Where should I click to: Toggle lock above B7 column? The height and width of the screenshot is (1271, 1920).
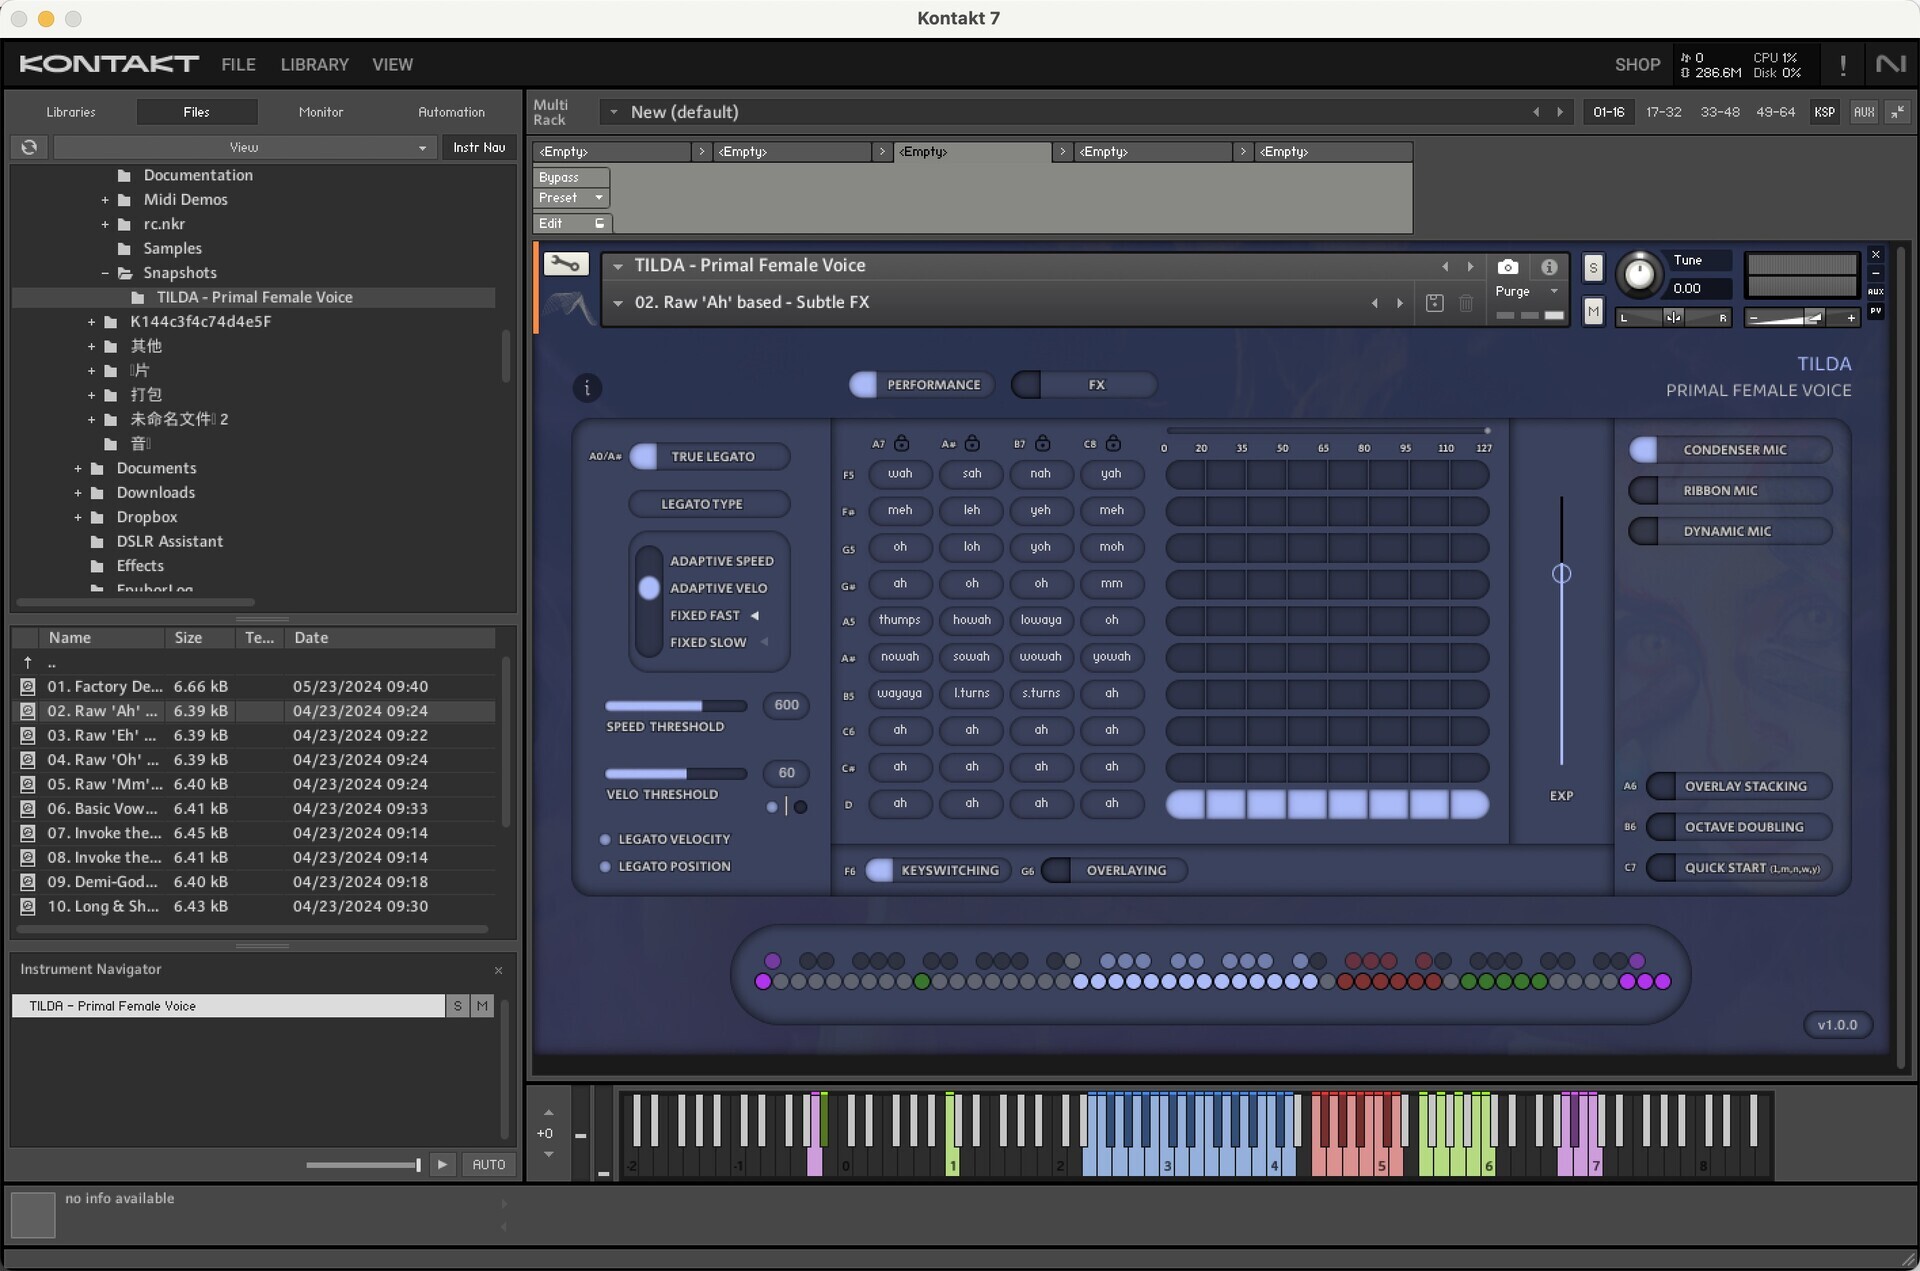pyautogui.click(x=1042, y=443)
